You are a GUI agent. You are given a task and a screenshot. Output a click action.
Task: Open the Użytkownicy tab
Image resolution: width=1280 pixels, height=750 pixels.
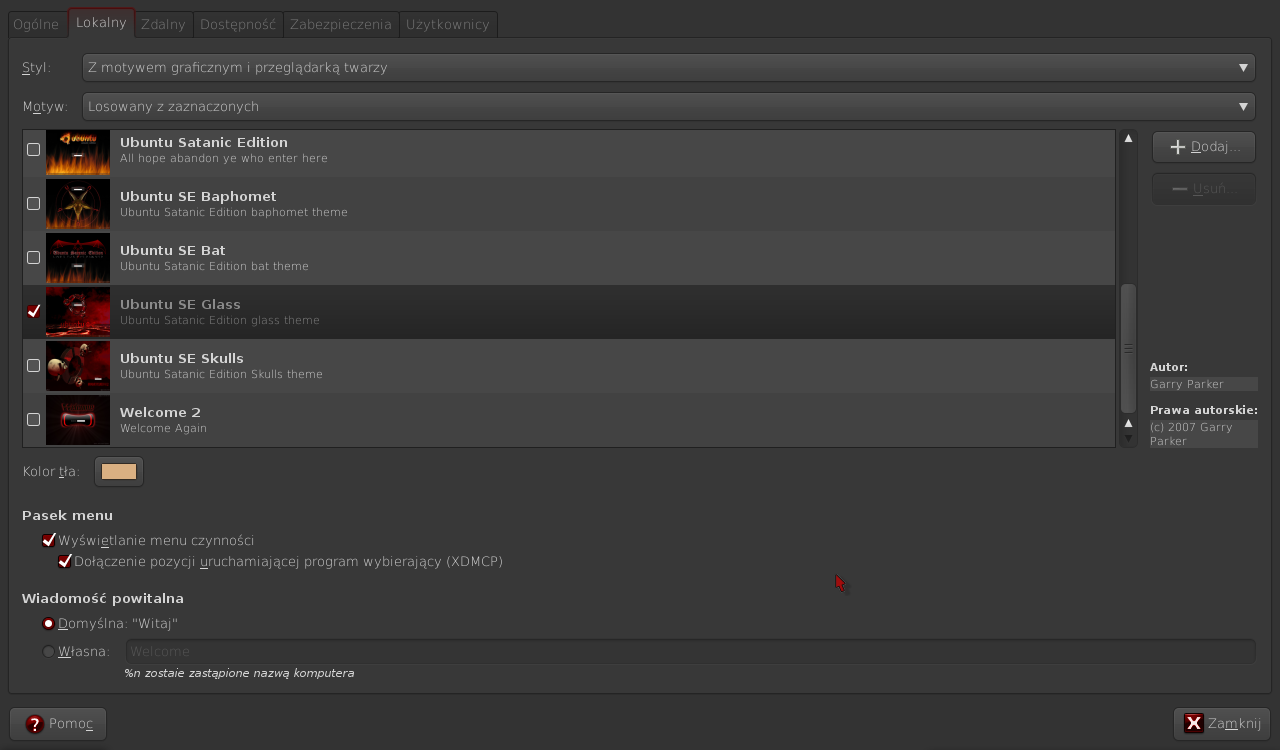[x=448, y=24]
